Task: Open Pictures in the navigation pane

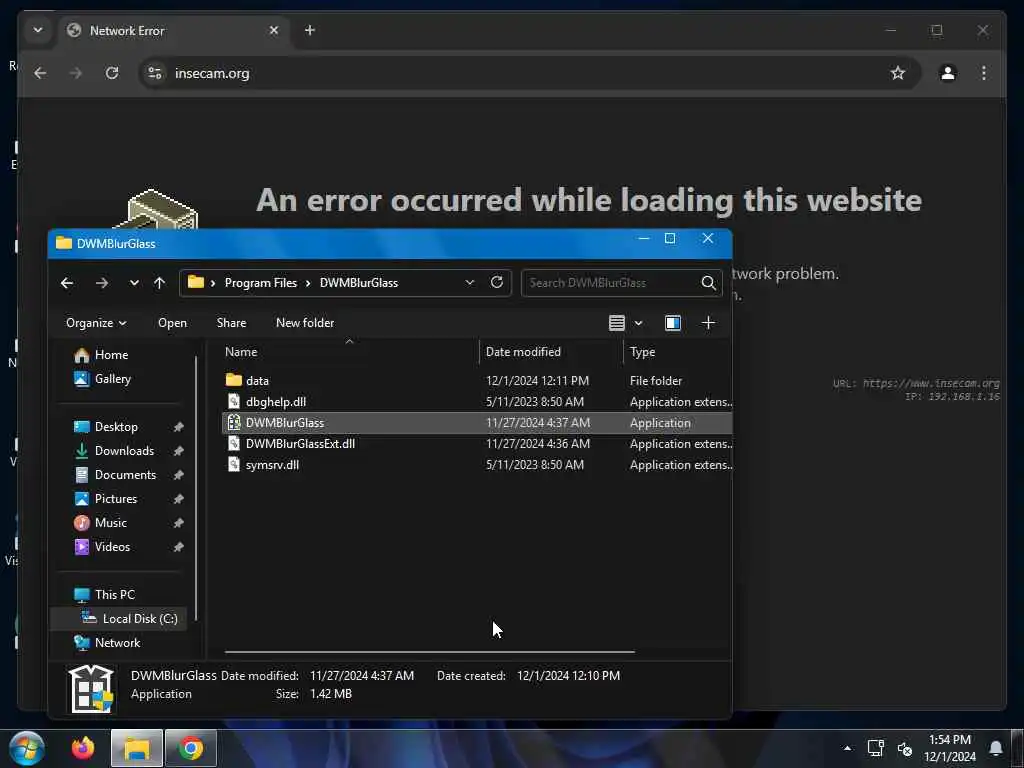Action: click(x=106, y=499)
